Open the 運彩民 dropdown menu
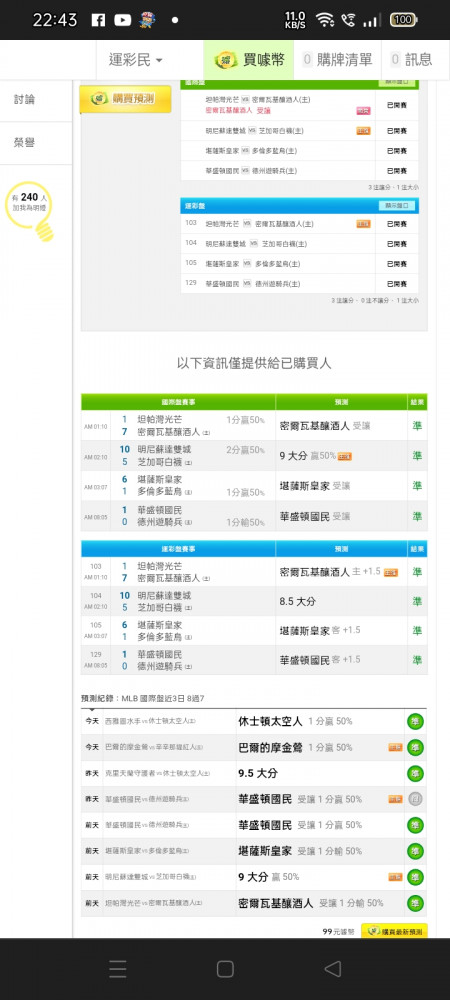Viewport: 450px width, 1000px height. coord(136,60)
